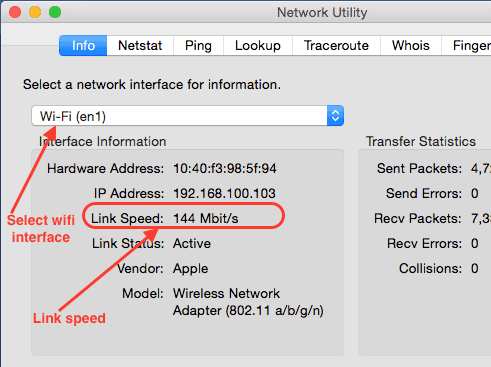
Task: Click the Link Status value Active
Action: point(192,243)
